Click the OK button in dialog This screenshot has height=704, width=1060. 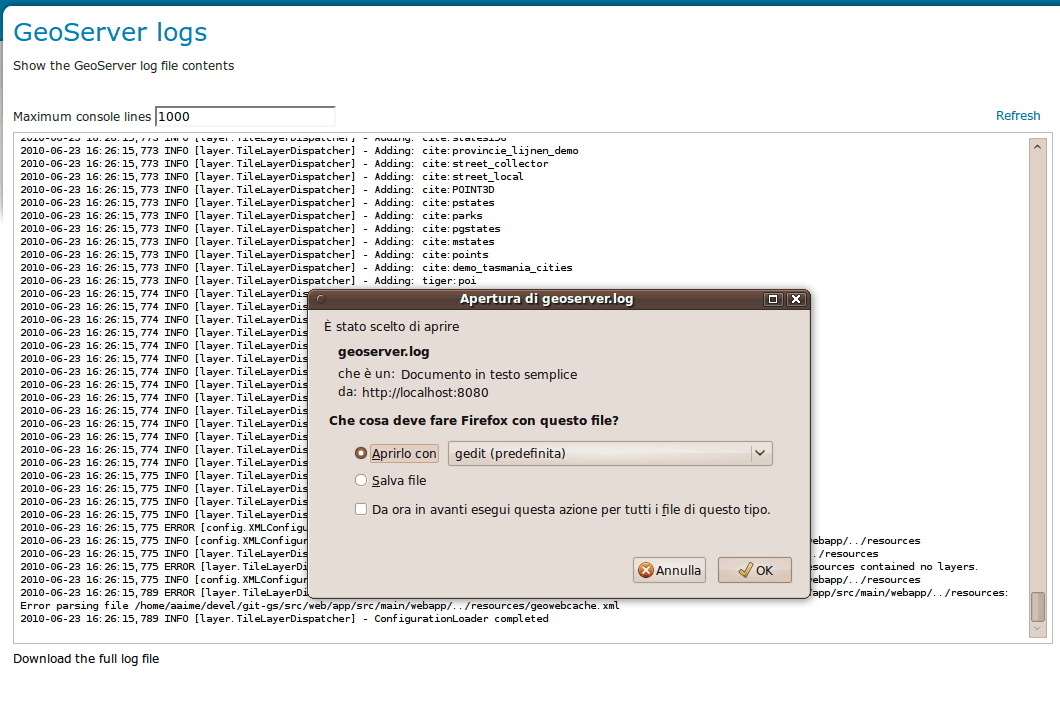click(754, 570)
